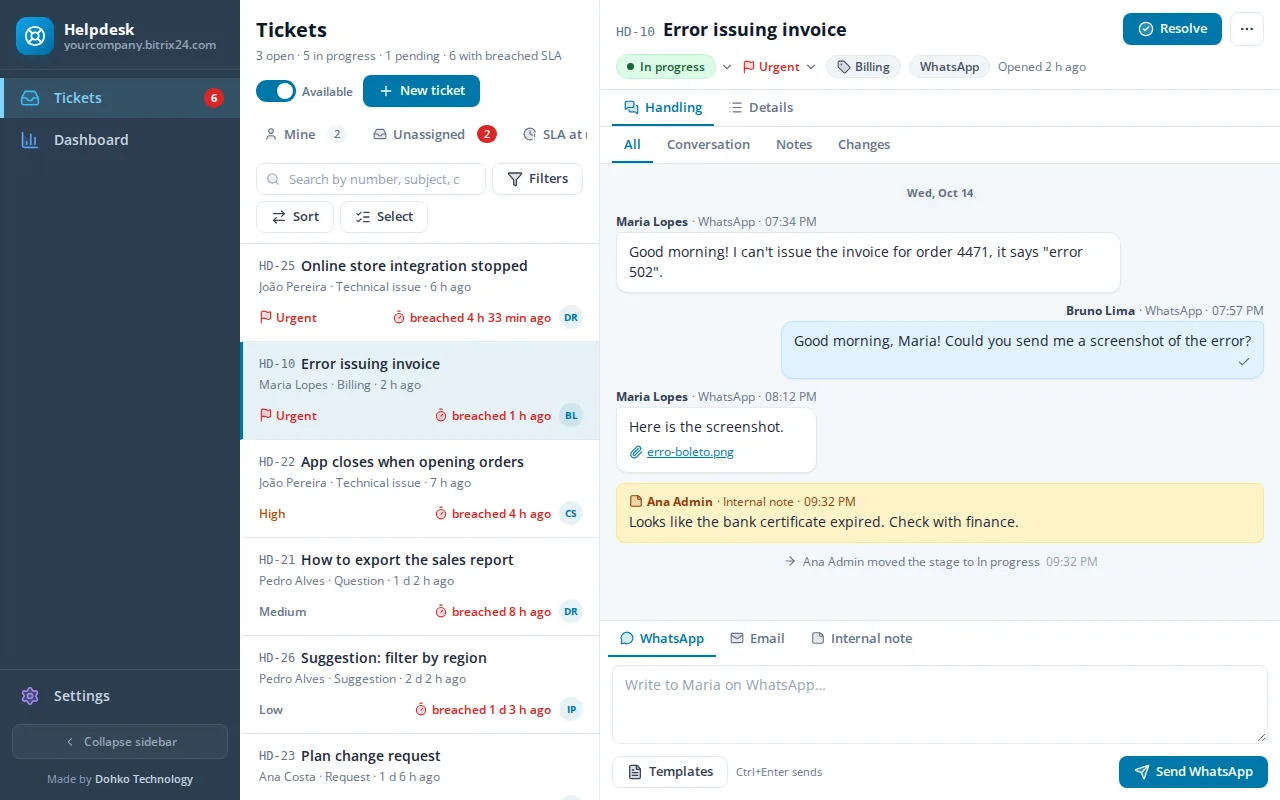Expand the Urgent priority dropdown

(811, 67)
